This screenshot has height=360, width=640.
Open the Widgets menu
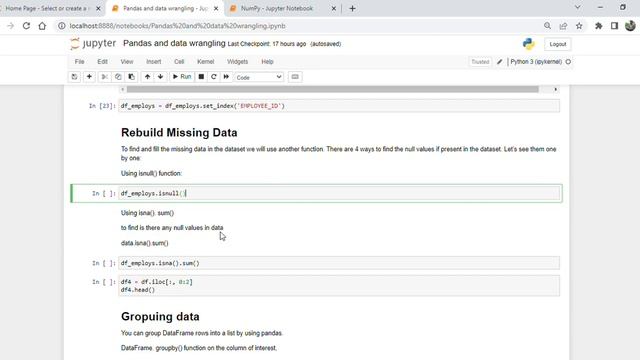[238, 62]
